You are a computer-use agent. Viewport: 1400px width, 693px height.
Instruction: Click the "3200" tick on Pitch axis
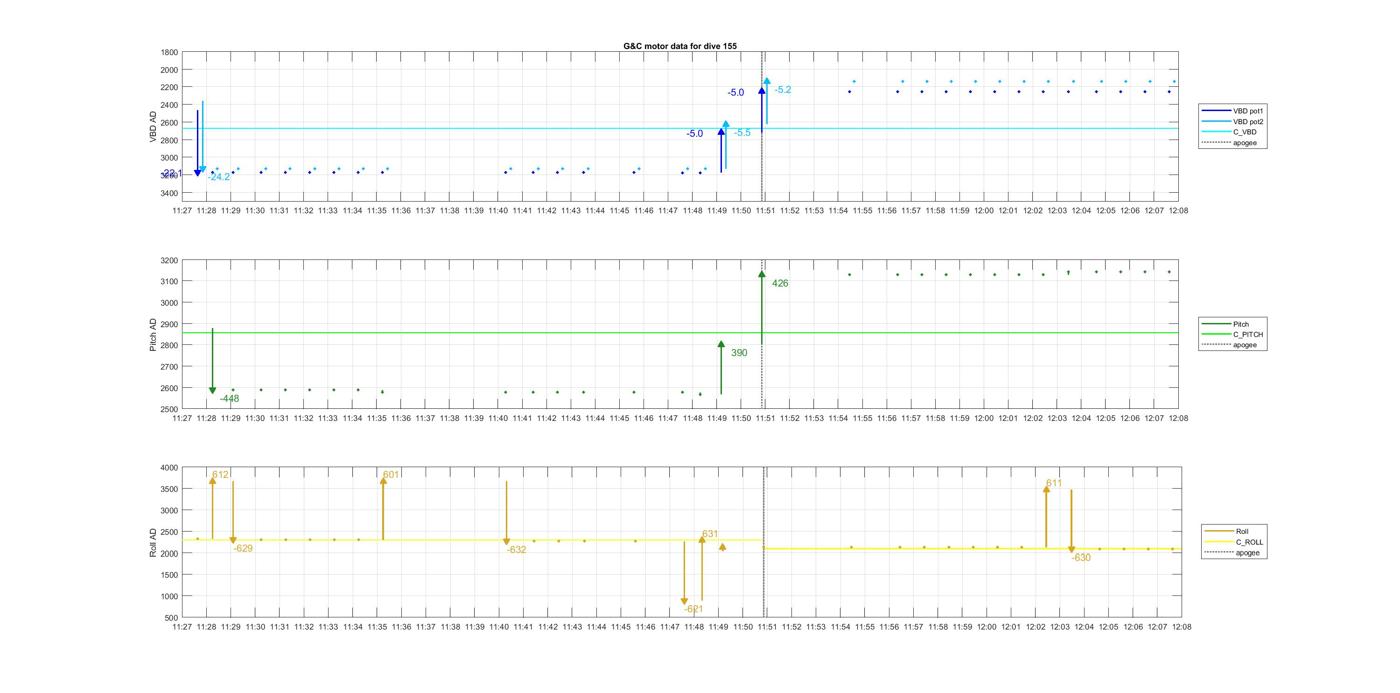tap(169, 260)
